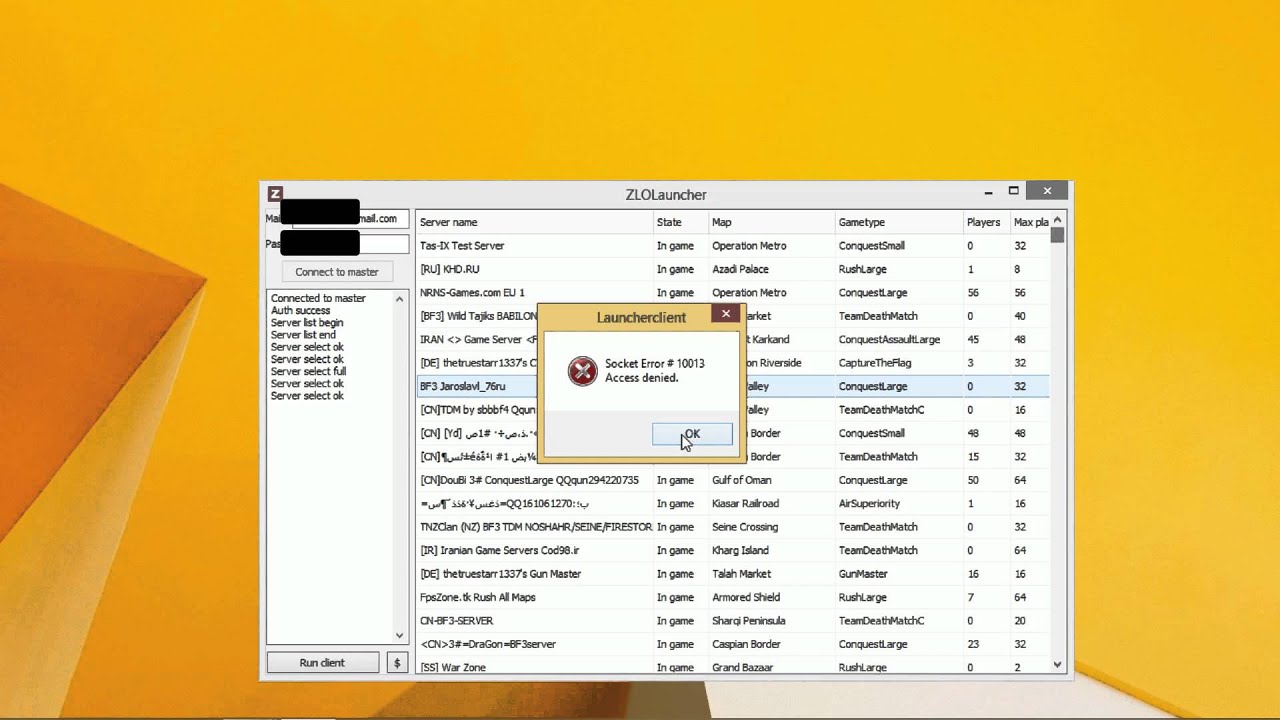Sort by Gametype column header
1280x720 pixels.
899,222
